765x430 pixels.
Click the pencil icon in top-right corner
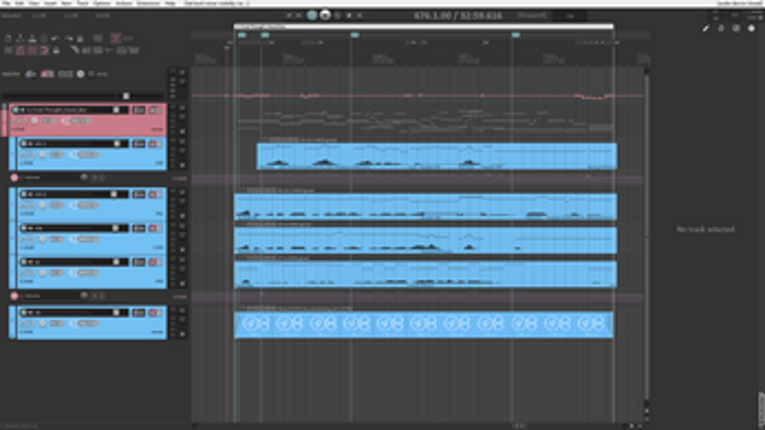[706, 28]
